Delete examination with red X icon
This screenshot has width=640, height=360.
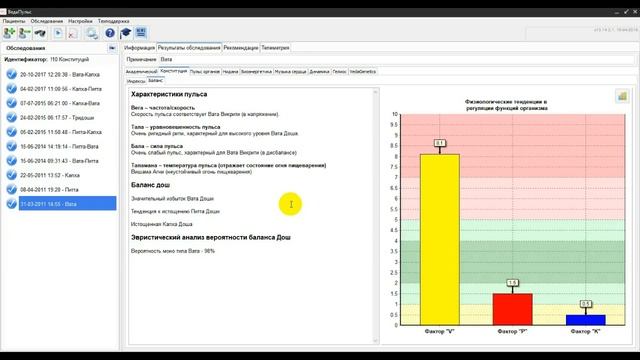click(73, 33)
